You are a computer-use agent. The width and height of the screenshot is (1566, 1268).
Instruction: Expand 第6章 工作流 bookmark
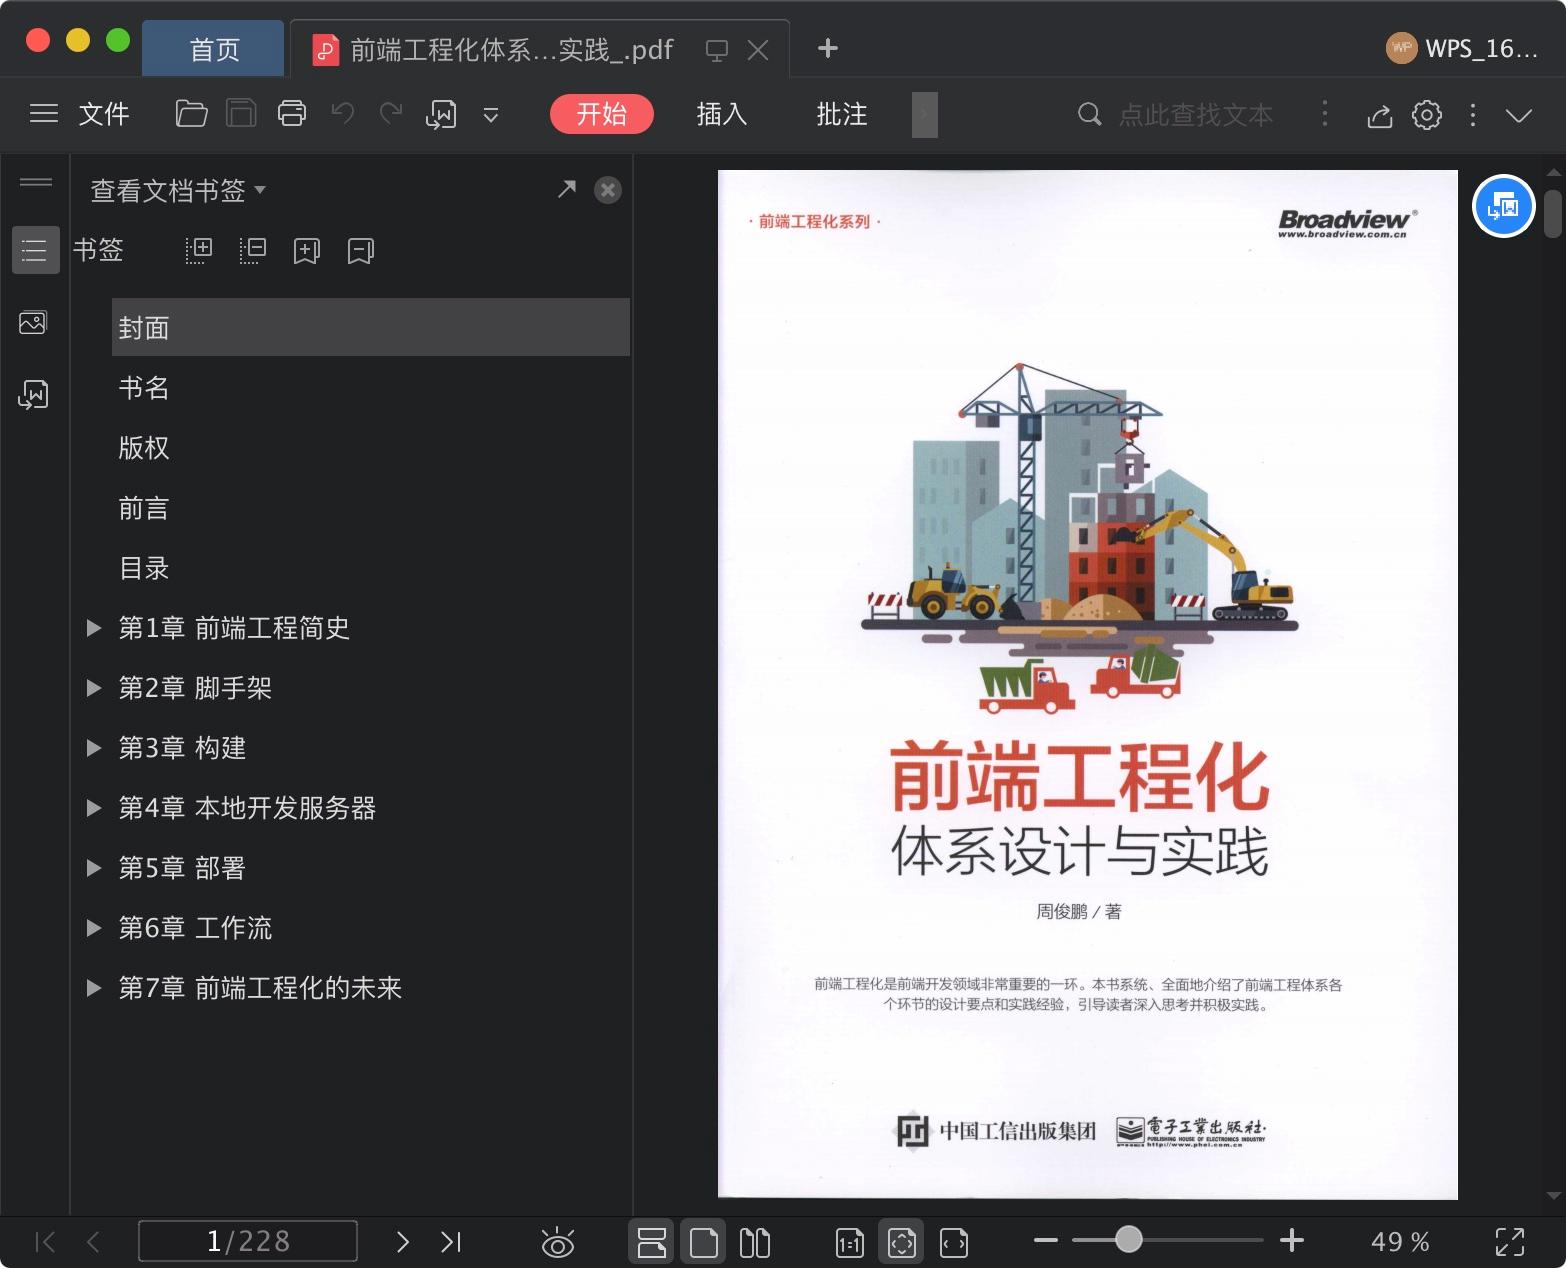tap(94, 928)
